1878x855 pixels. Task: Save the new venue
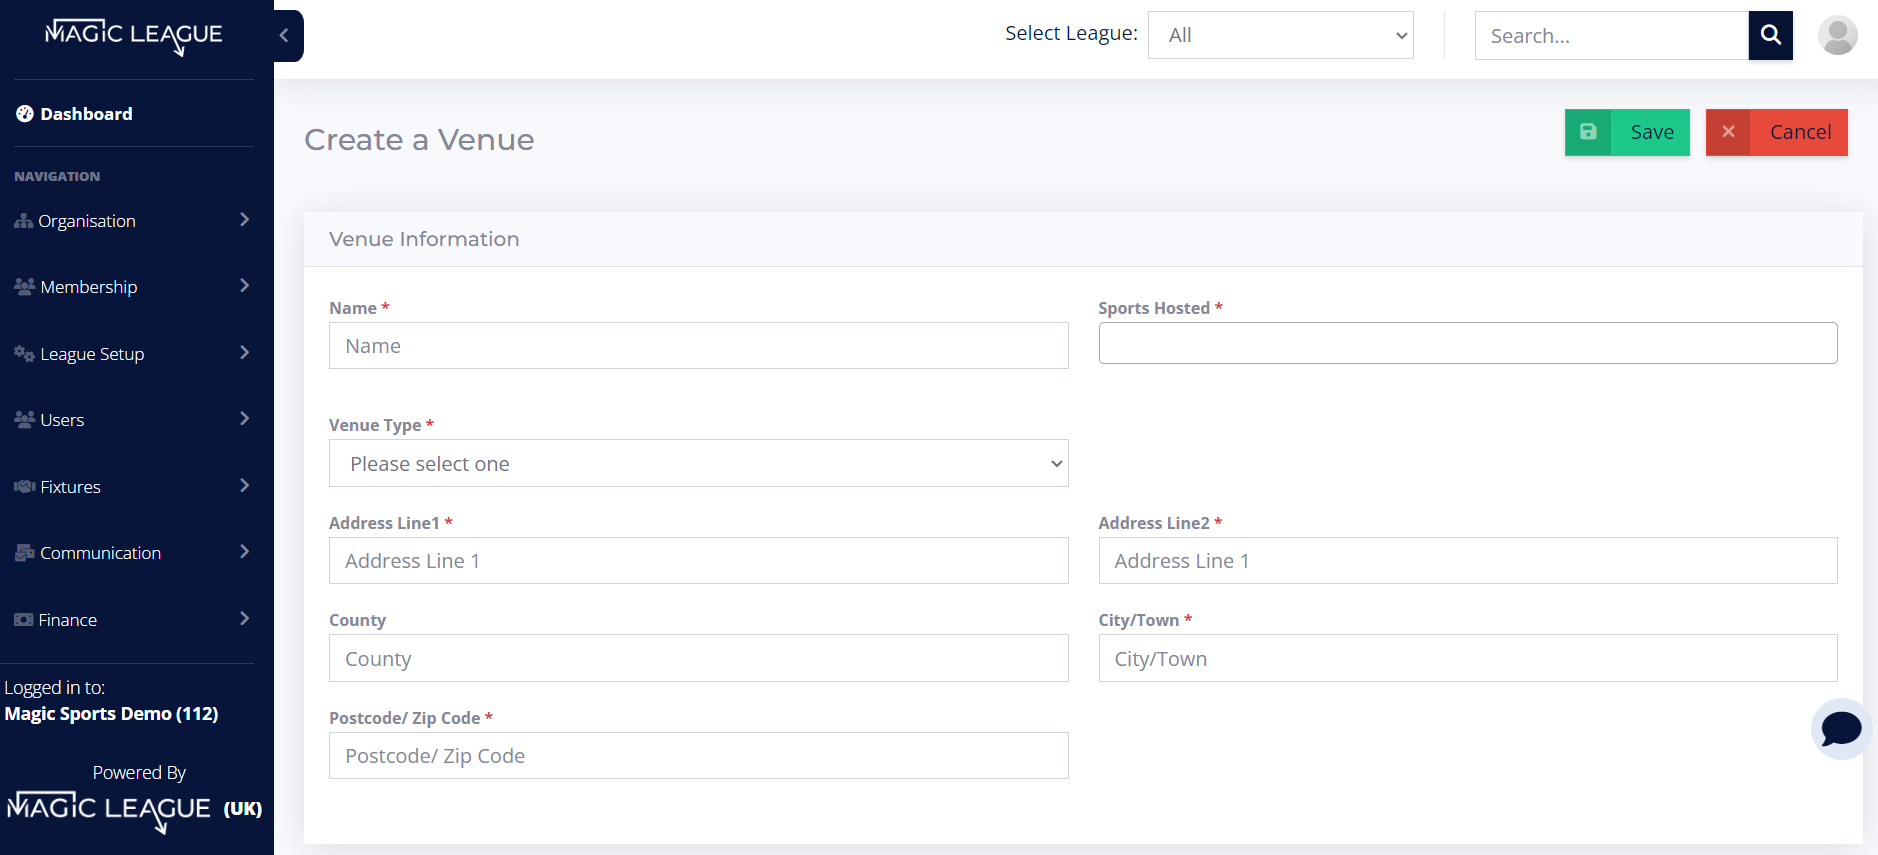click(x=1627, y=132)
